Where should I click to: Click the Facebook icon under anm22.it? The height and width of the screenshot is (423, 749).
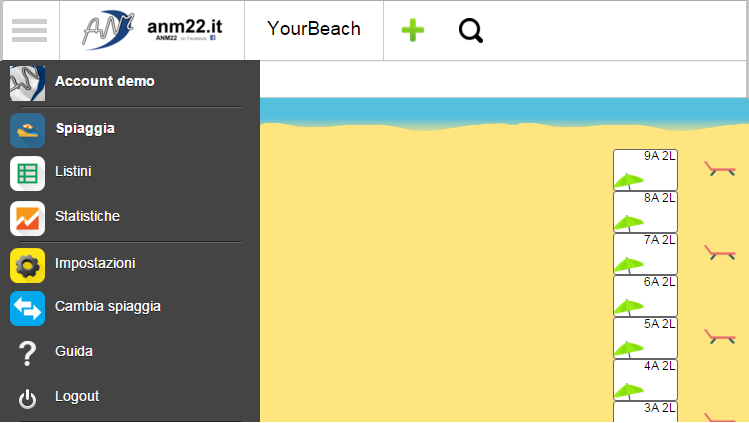[213, 38]
